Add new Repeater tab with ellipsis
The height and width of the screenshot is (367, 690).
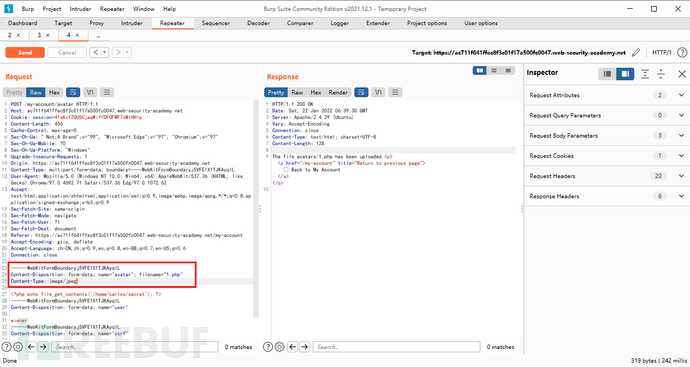tap(98, 35)
